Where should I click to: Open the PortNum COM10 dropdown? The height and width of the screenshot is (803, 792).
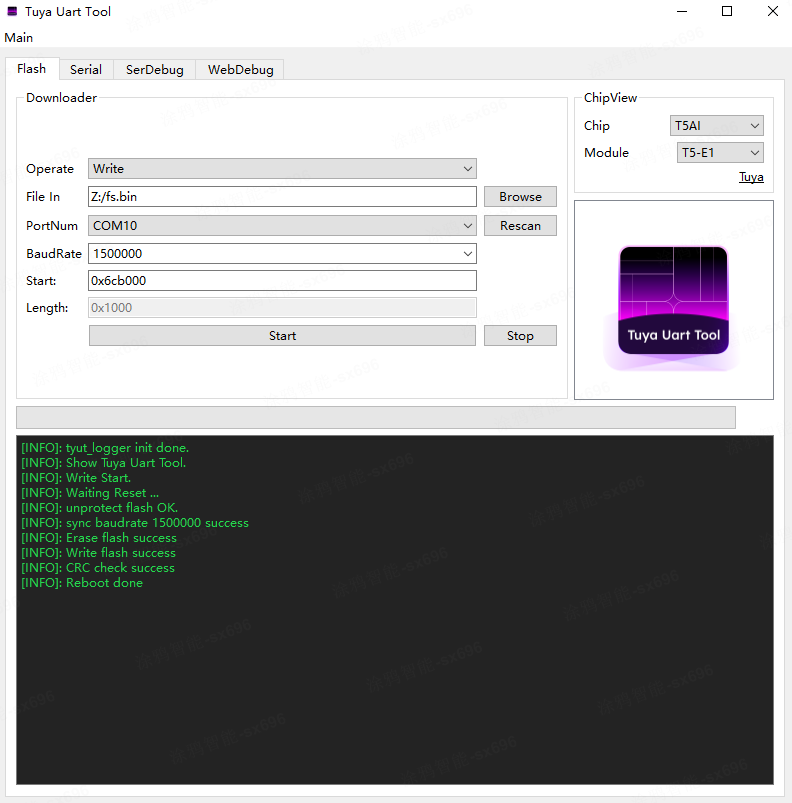coord(282,226)
